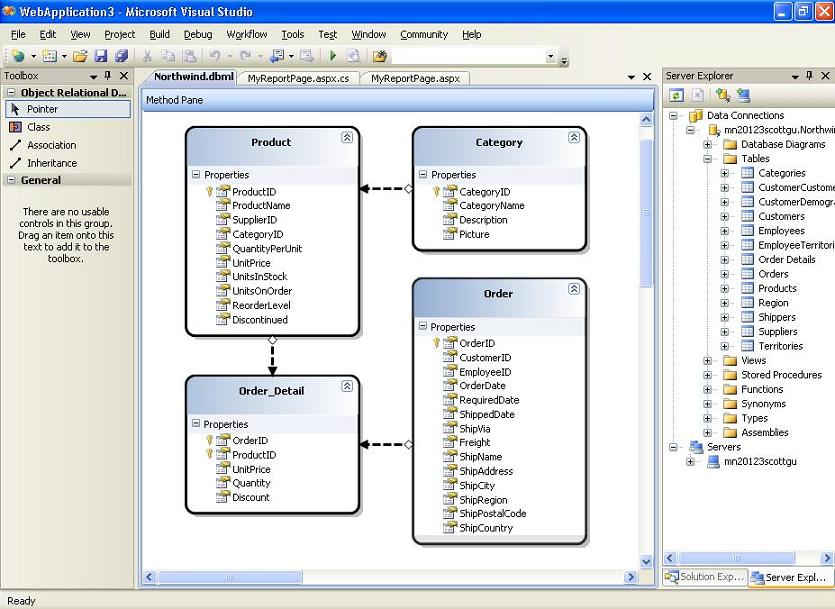Click the designer horizontal scrollbar thumb
Viewport: 835px width, 609px height.
[230, 577]
